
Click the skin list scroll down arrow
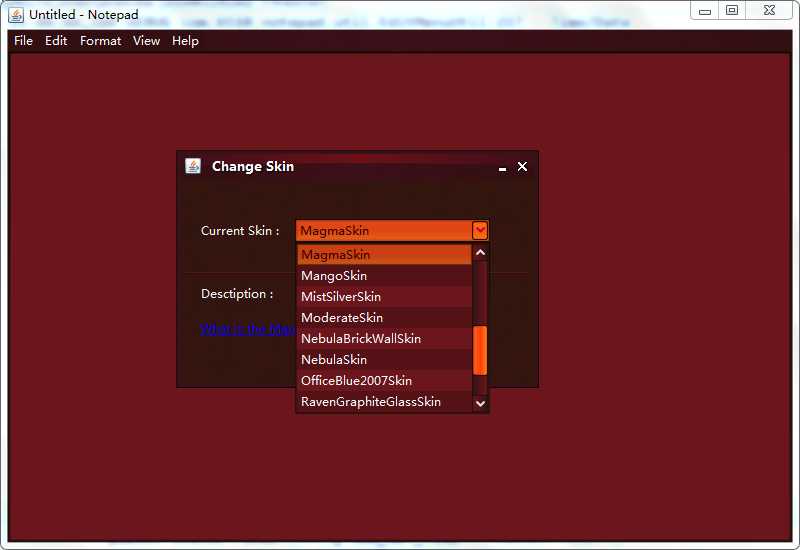tap(480, 403)
